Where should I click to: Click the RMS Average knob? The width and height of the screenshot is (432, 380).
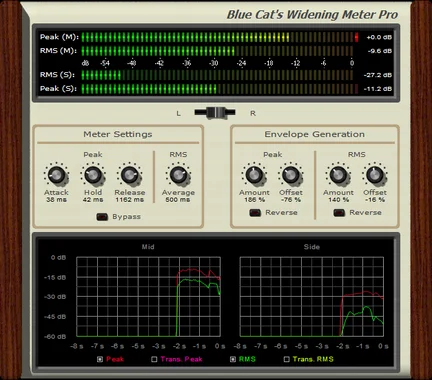click(x=178, y=176)
